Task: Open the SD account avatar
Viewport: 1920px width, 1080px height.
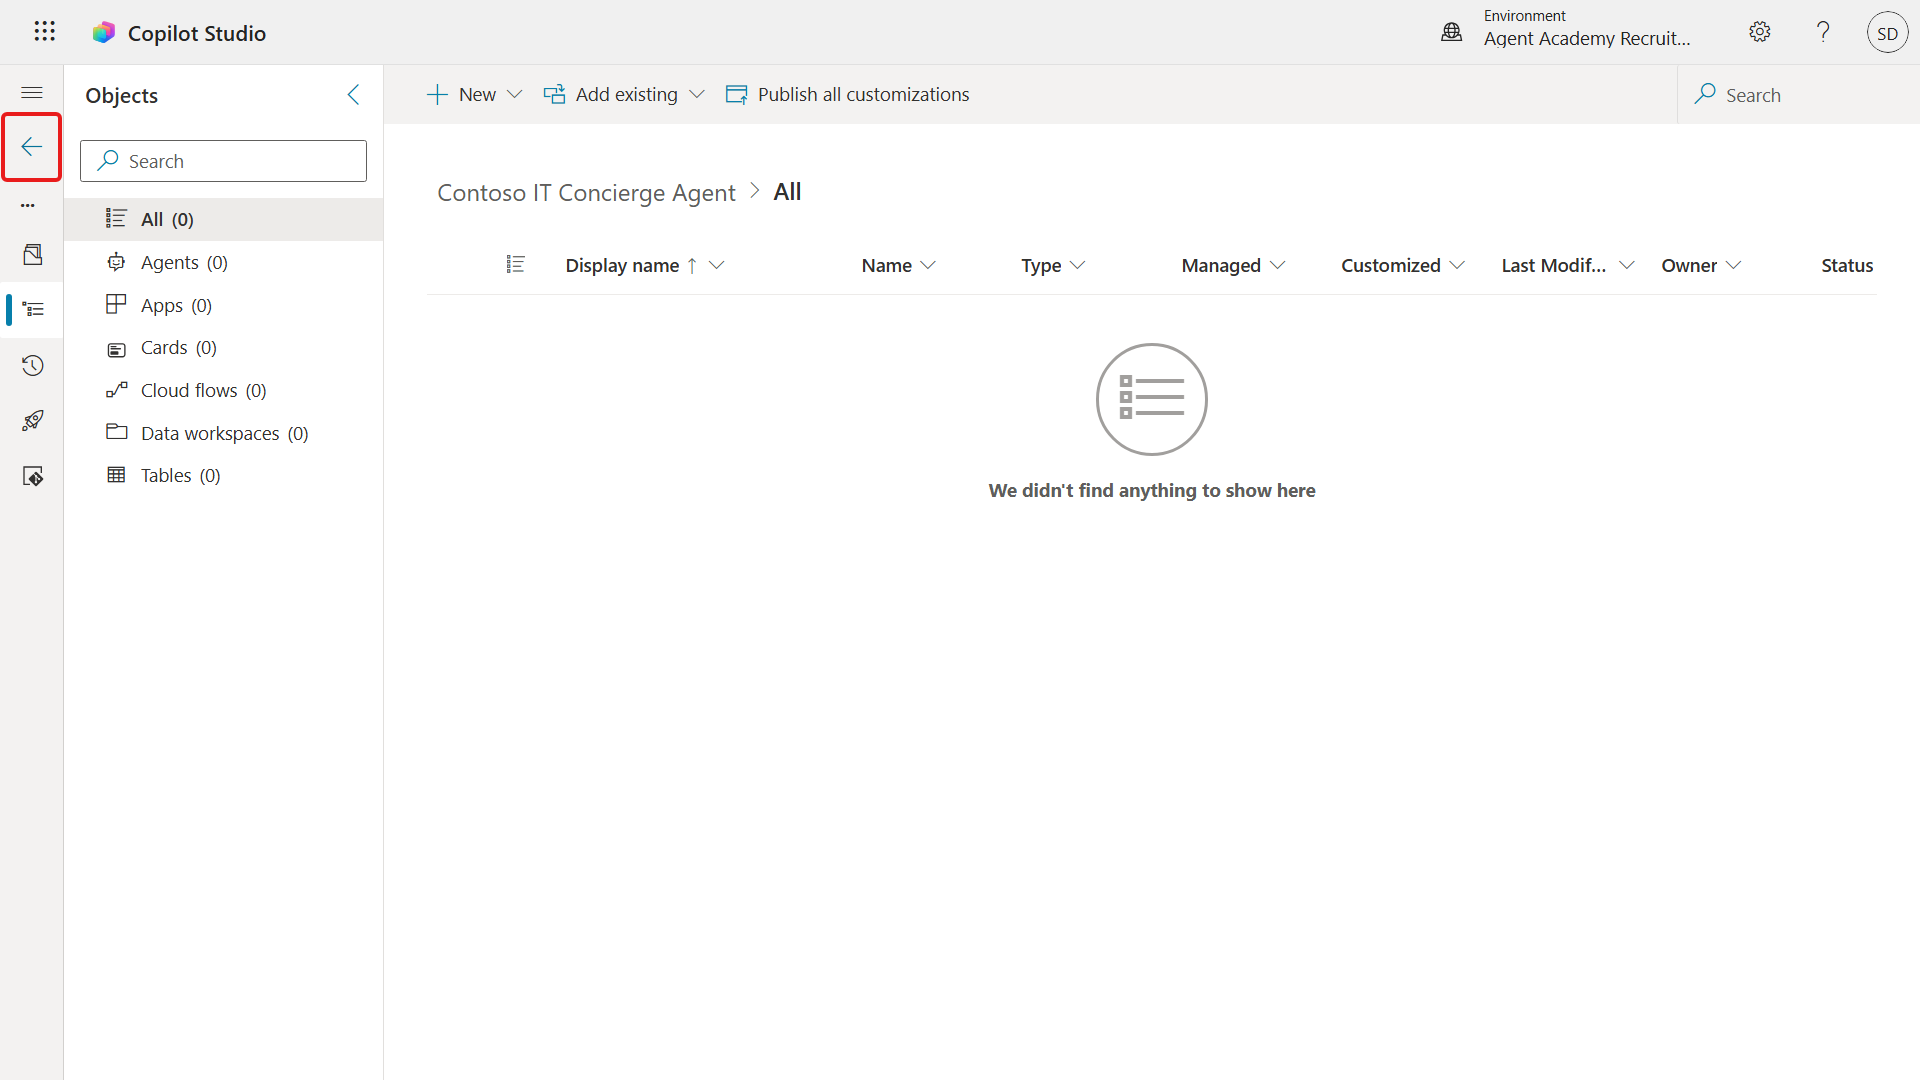Action: 1887,33
